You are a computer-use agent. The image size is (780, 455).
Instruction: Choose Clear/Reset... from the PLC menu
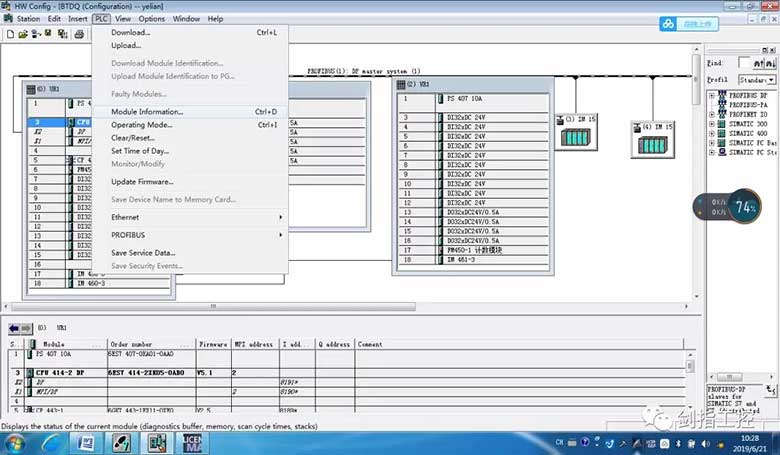pyautogui.click(x=190, y=138)
